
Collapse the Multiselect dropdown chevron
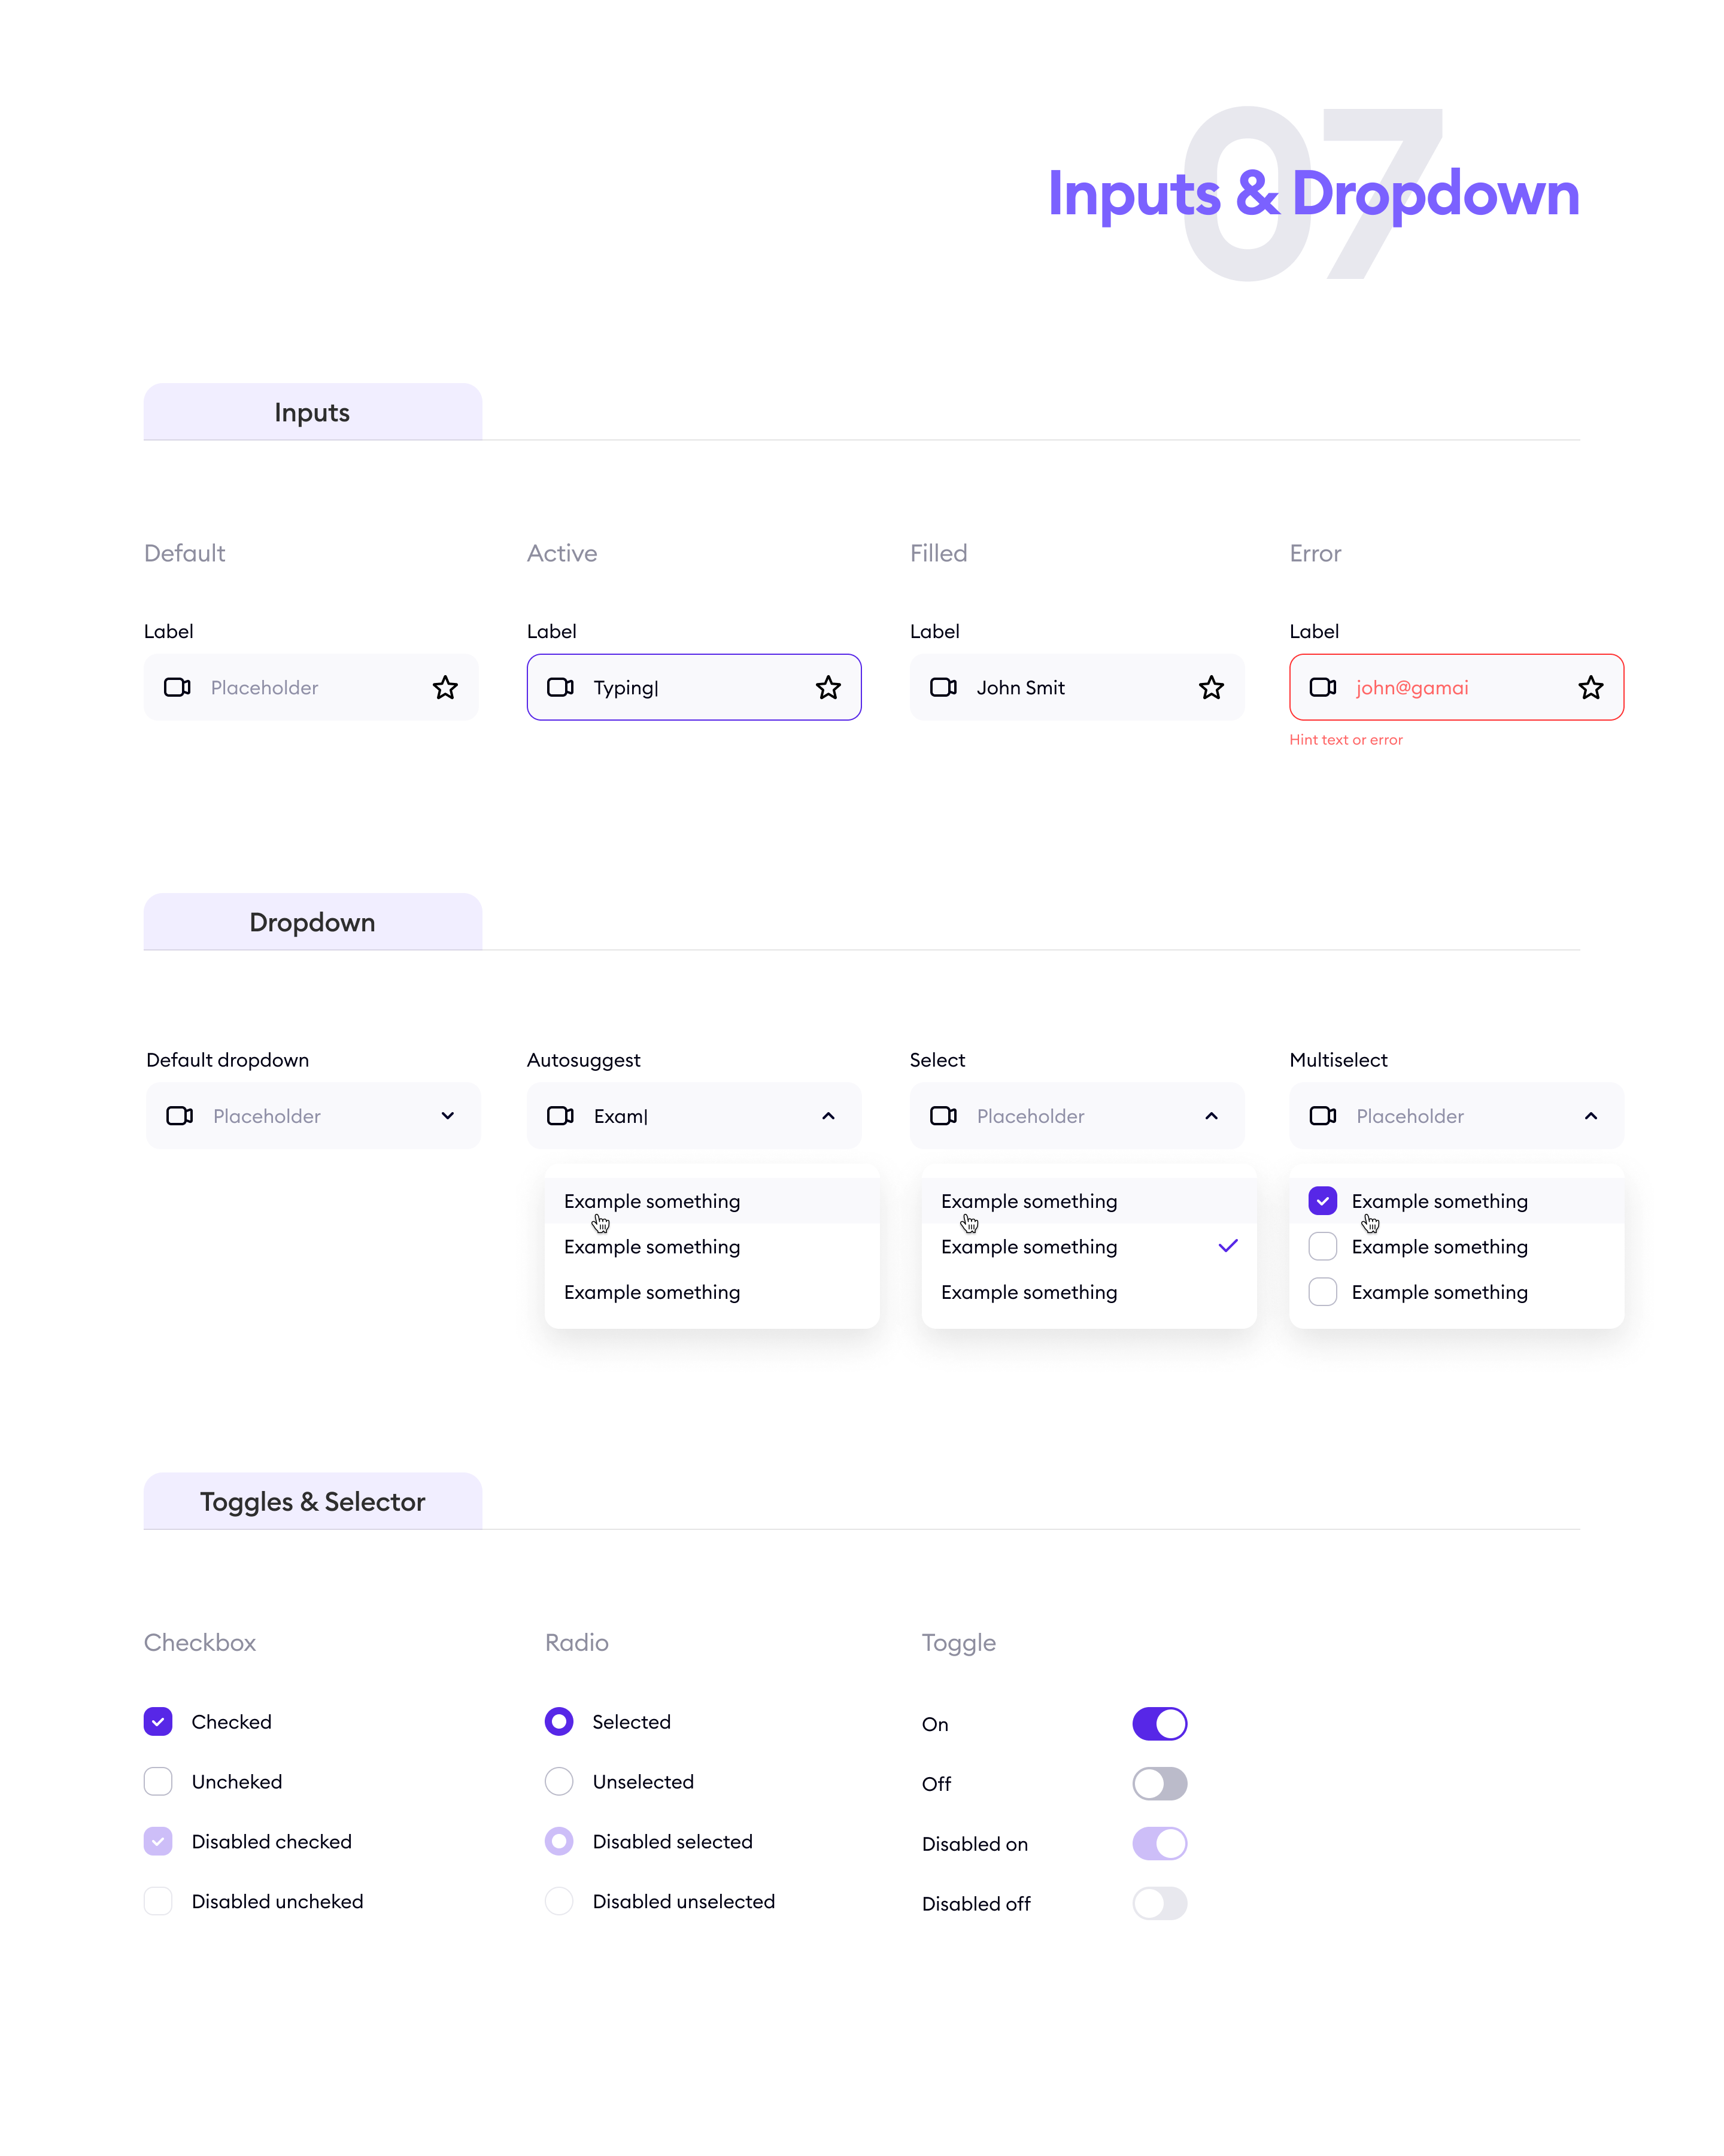point(1590,1115)
